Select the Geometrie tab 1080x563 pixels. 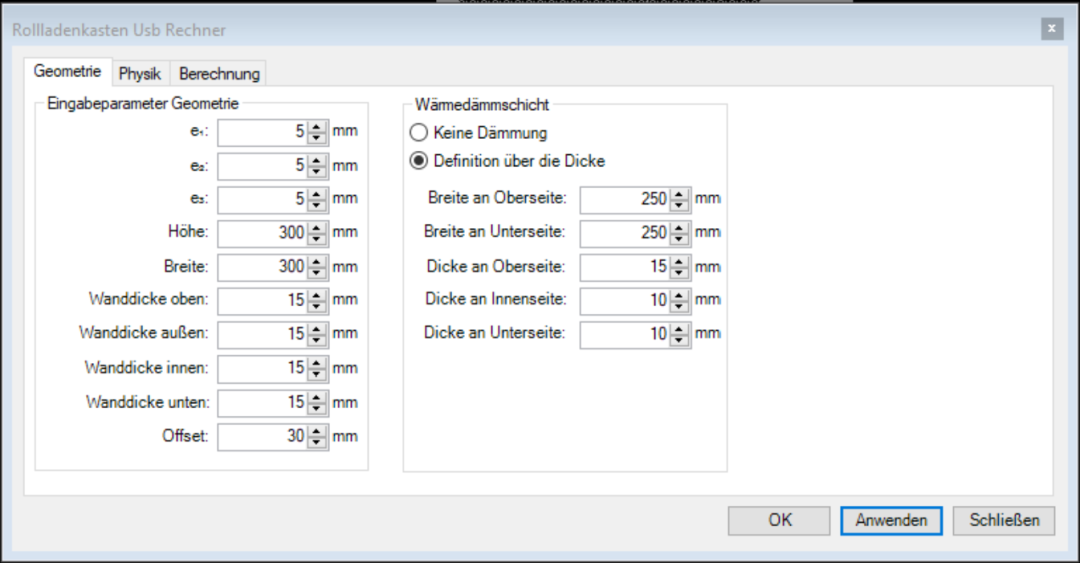(67, 73)
